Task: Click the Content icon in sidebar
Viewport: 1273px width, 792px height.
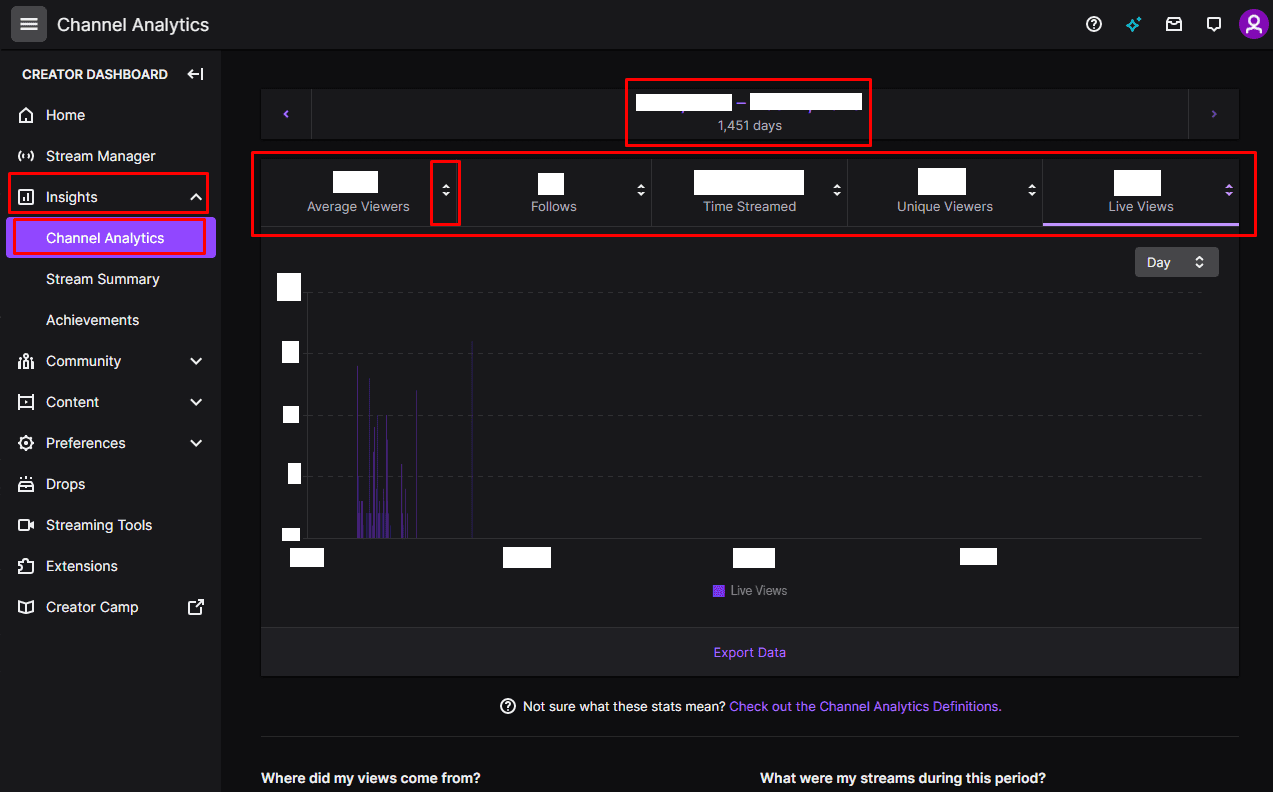Action: pos(26,402)
